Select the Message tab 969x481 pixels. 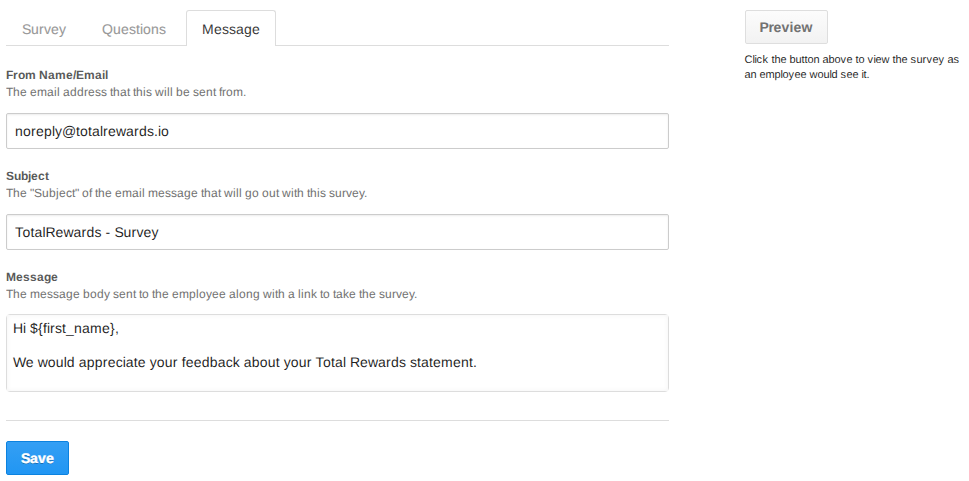coord(231,29)
